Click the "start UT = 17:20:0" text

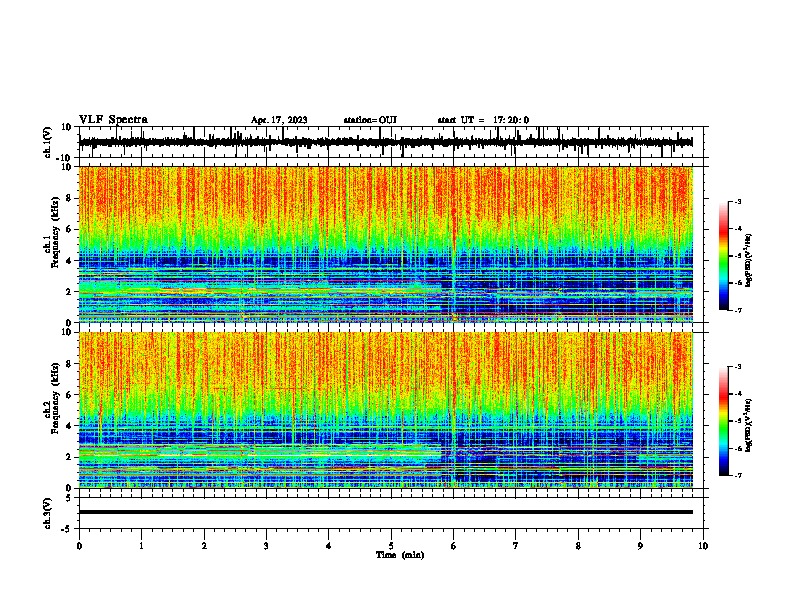483,120
